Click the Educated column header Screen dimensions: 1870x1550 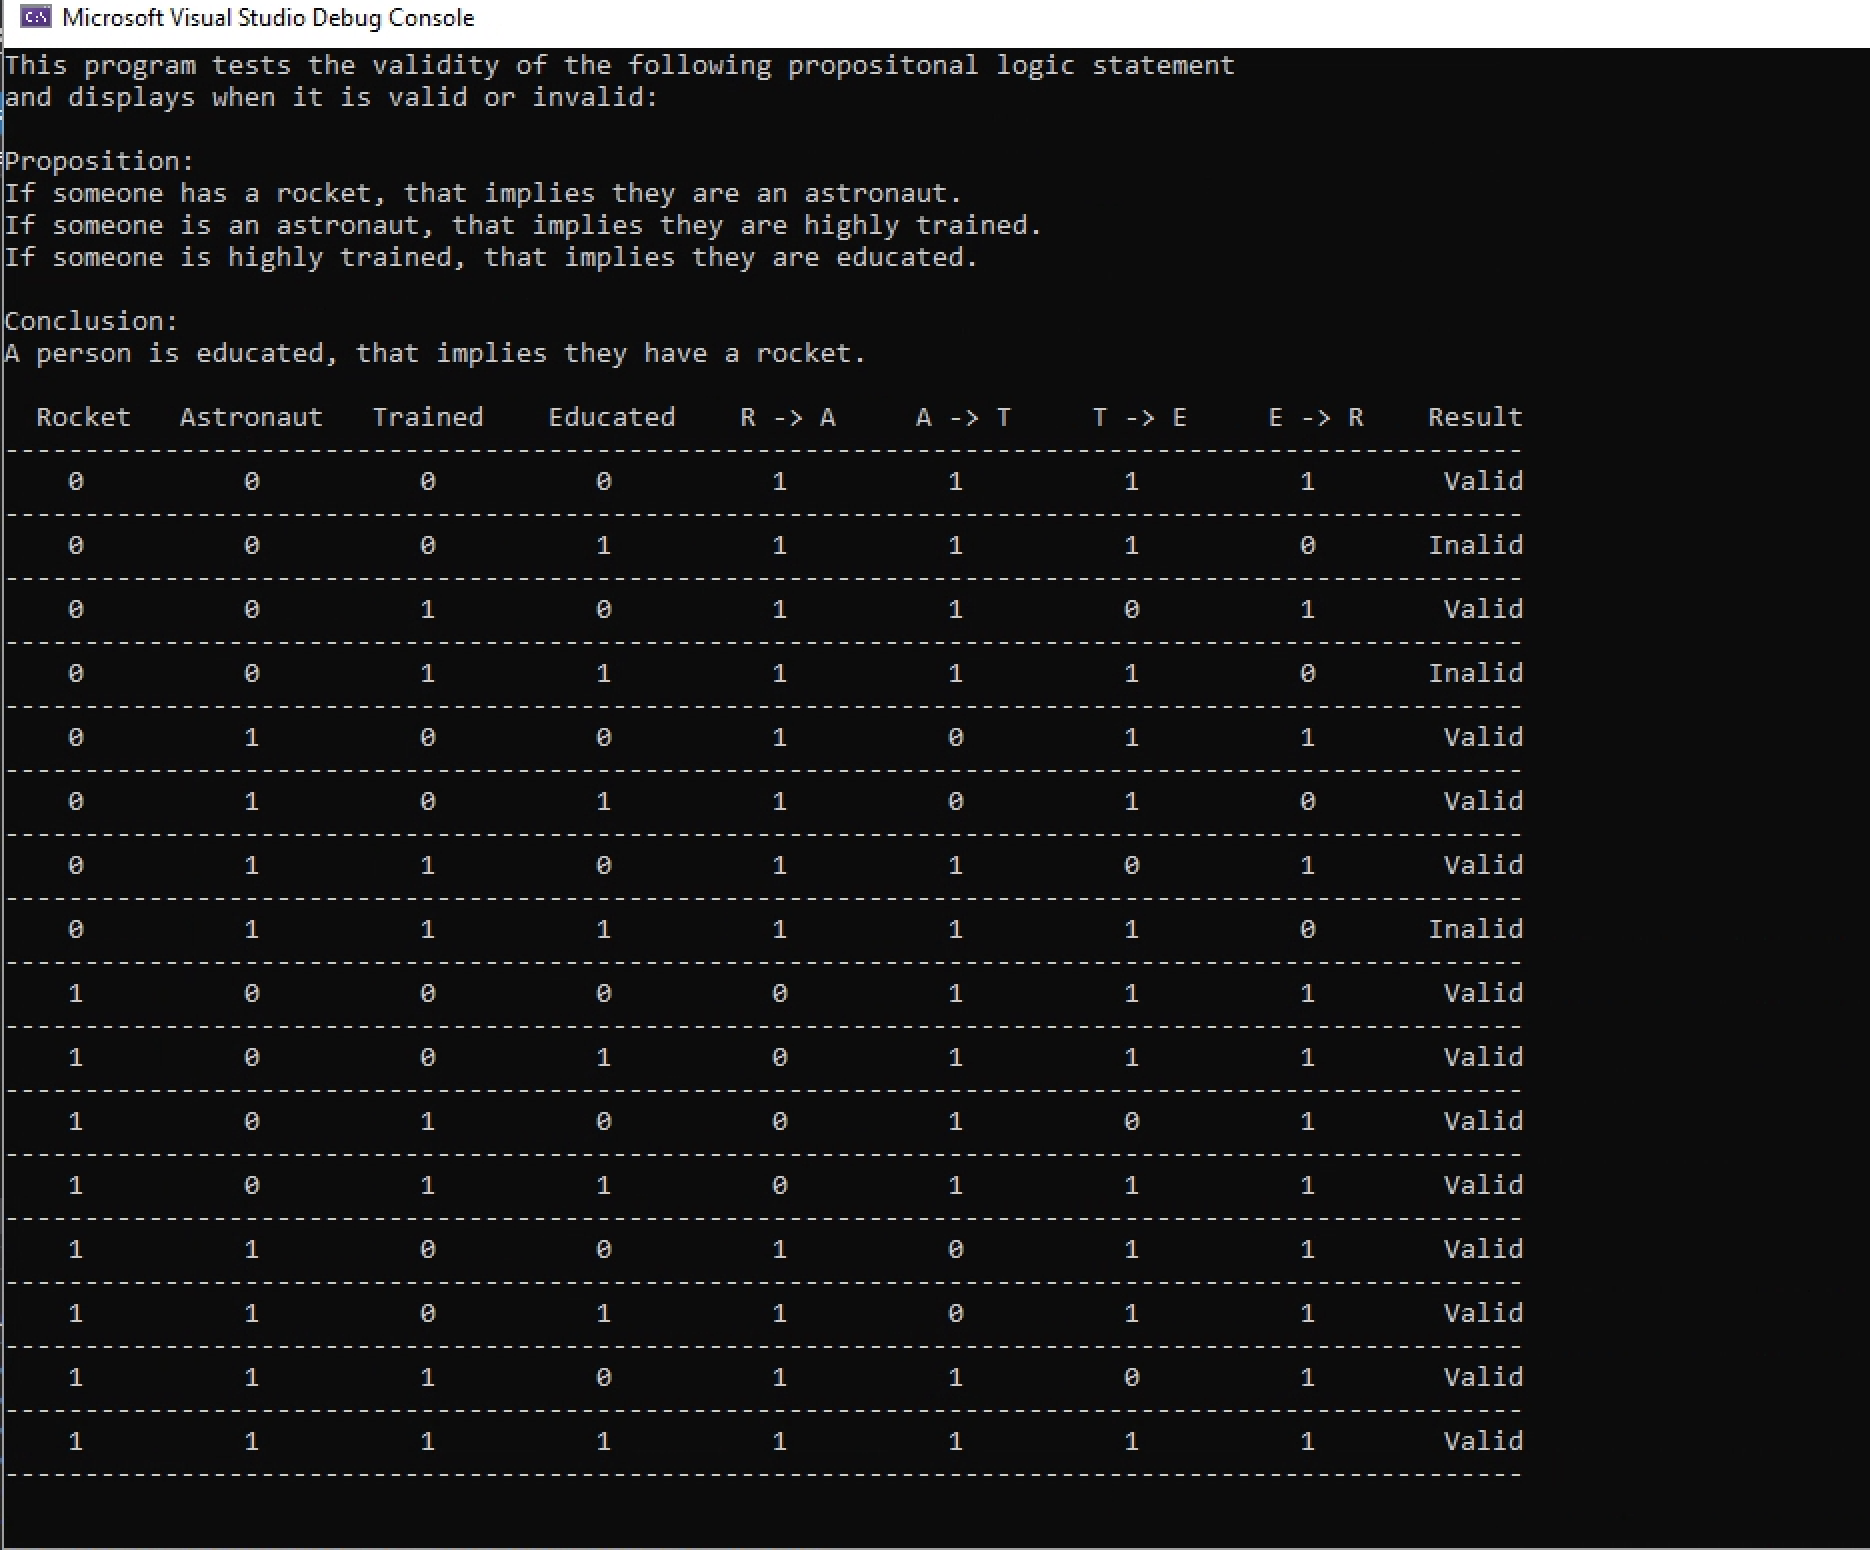pos(612,417)
